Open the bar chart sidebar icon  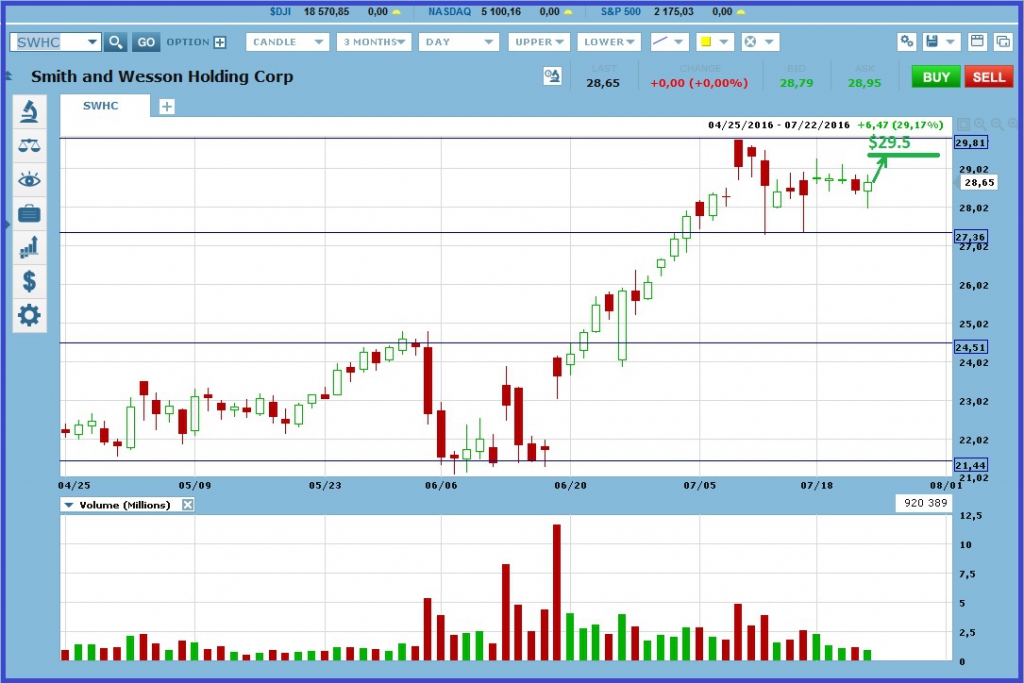pyautogui.click(x=29, y=247)
